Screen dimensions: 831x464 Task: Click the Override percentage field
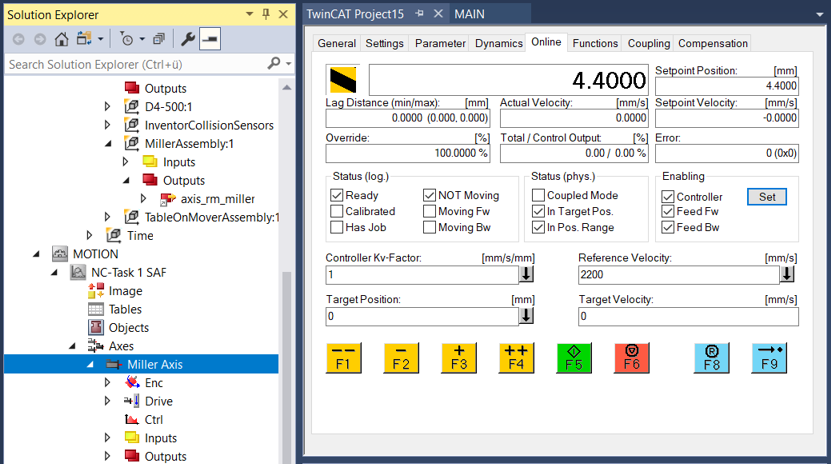(x=408, y=153)
